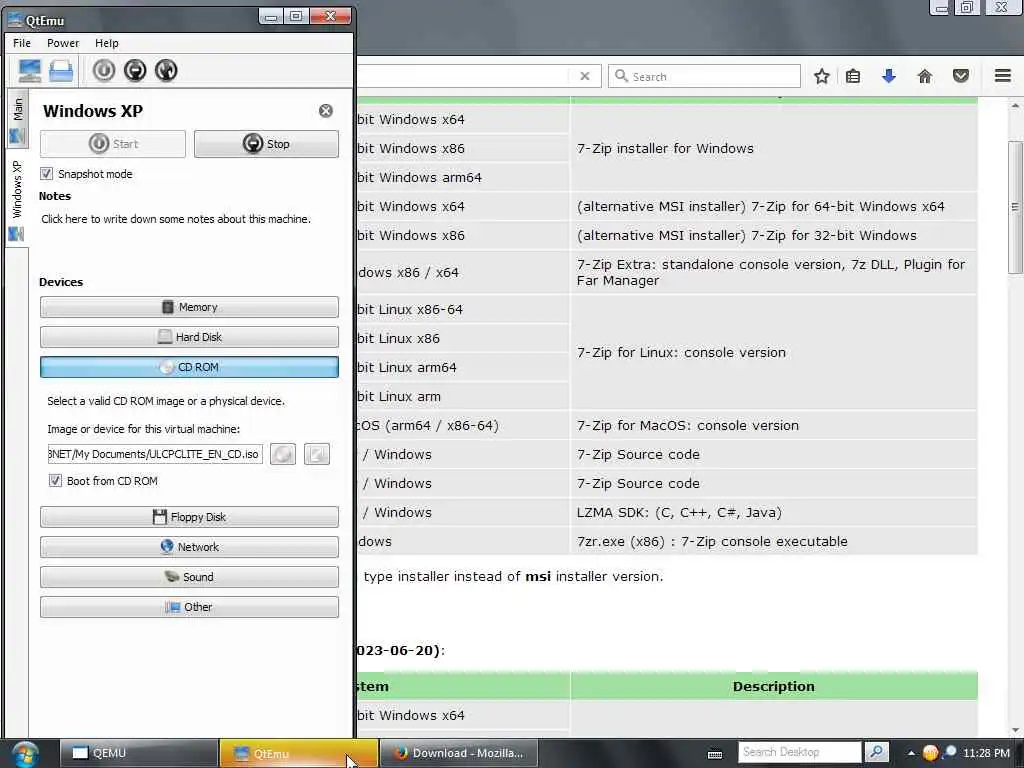Expand the Memory device section
Screen dimensions: 1024x768
[x=189, y=307]
